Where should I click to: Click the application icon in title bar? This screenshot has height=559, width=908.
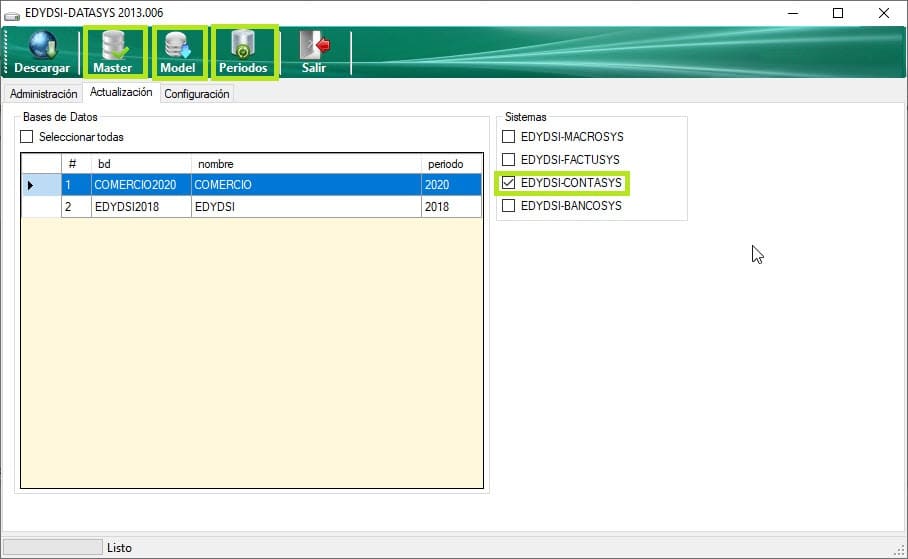(x=12, y=13)
